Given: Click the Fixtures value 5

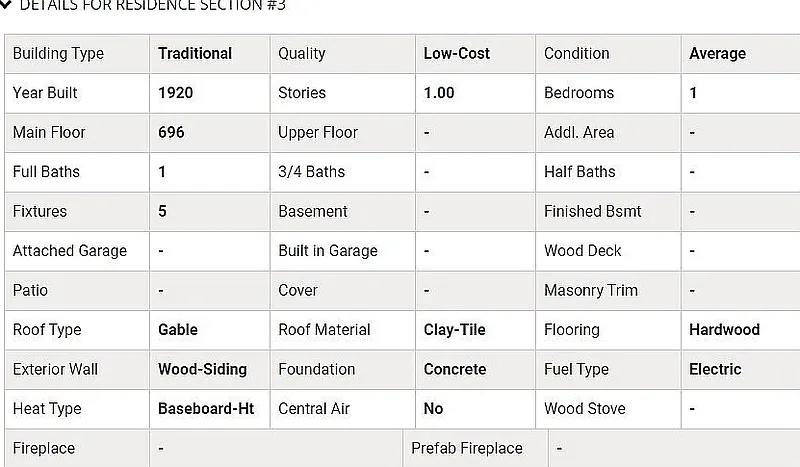Looking at the screenshot, I should 163,211.
